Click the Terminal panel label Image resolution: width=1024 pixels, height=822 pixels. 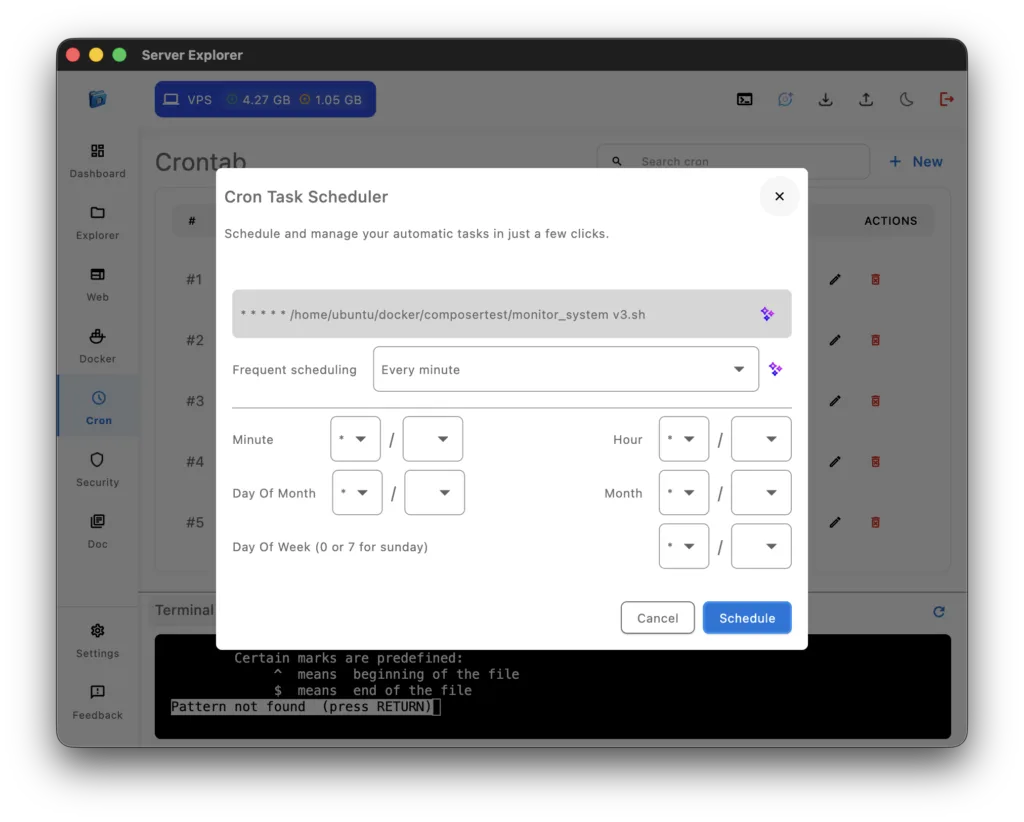click(184, 610)
